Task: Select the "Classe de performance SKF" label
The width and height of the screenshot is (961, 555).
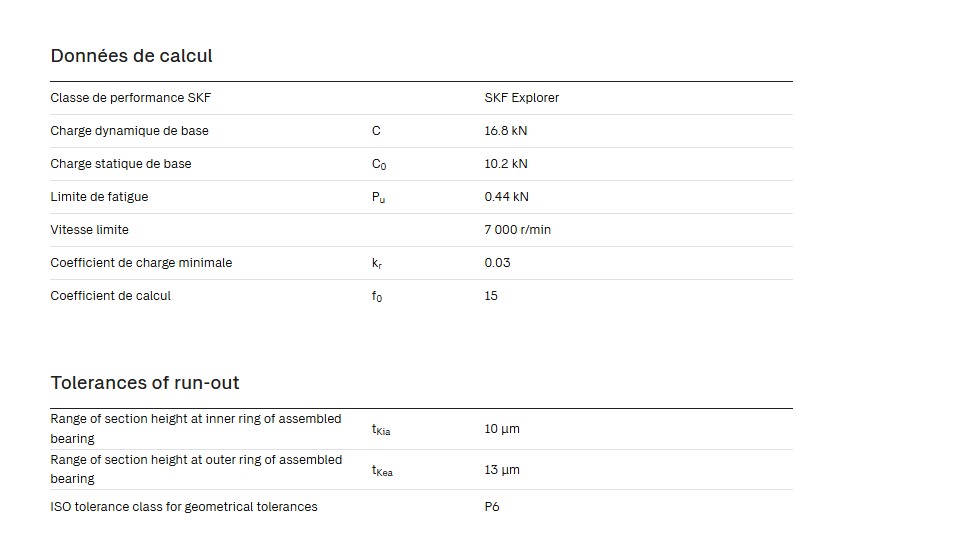Action: pyautogui.click(x=131, y=98)
